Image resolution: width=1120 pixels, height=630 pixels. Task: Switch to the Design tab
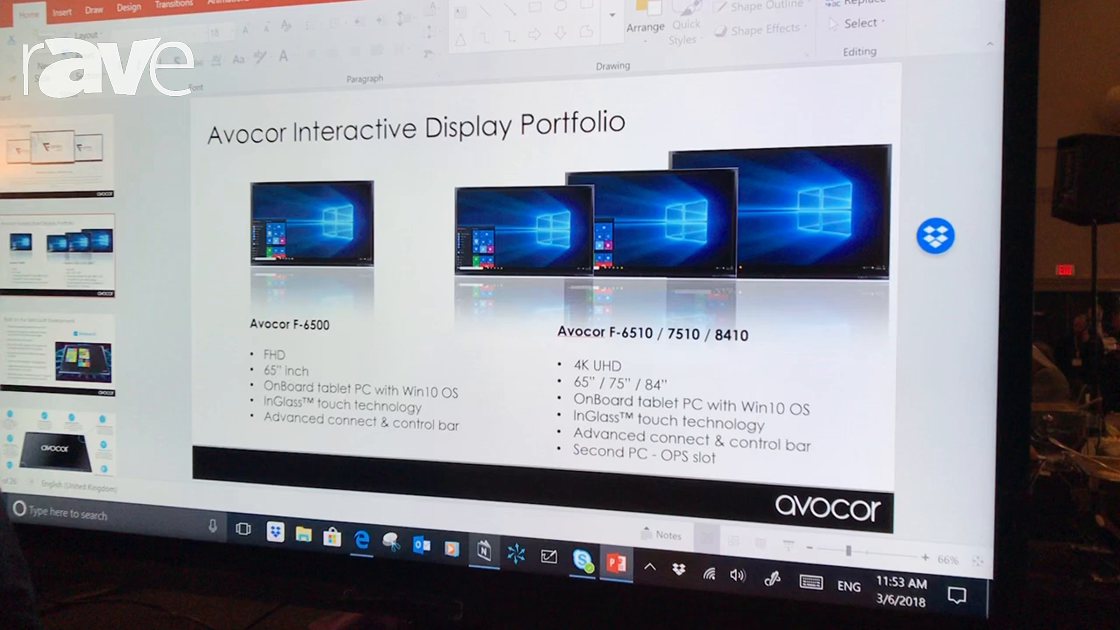point(129,7)
